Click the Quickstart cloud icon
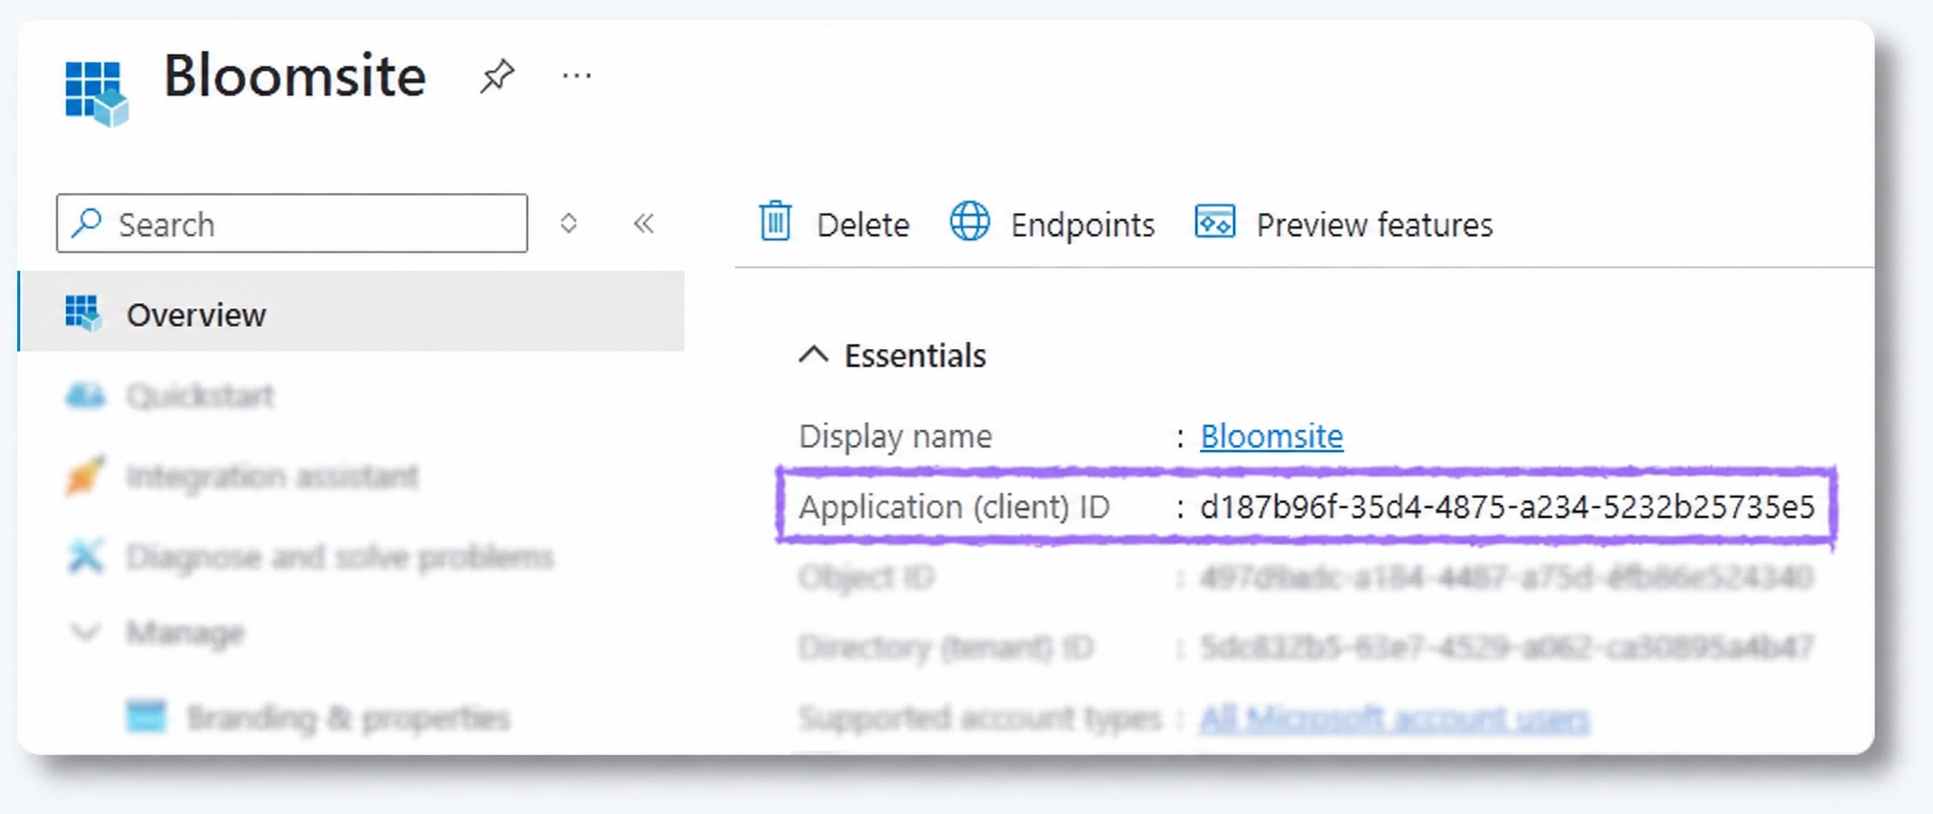The height and width of the screenshot is (814, 1933). pos(85,396)
